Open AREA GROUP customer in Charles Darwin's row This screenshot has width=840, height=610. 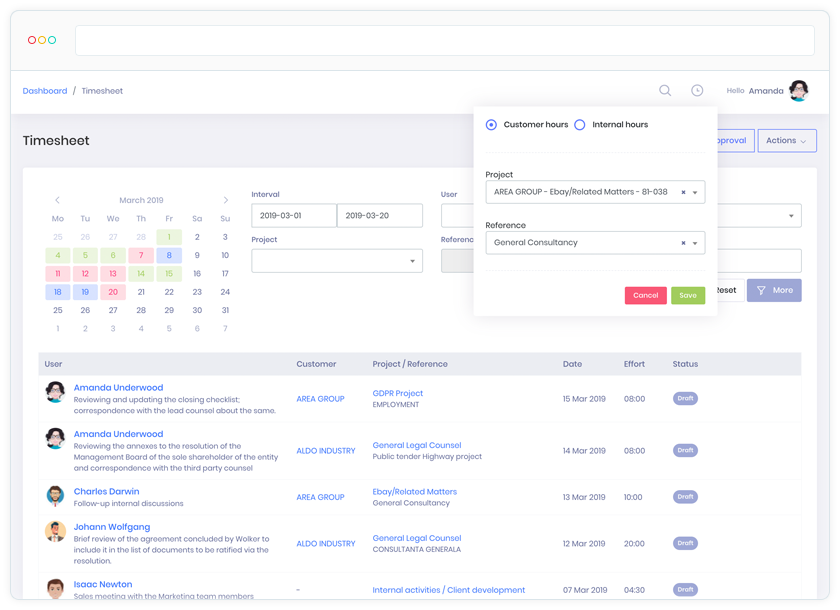click(x=320, y=497)
